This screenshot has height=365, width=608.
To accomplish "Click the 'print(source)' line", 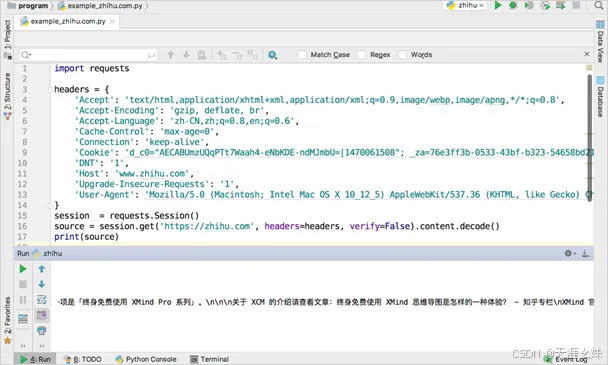I will click(x=86, y=237).
